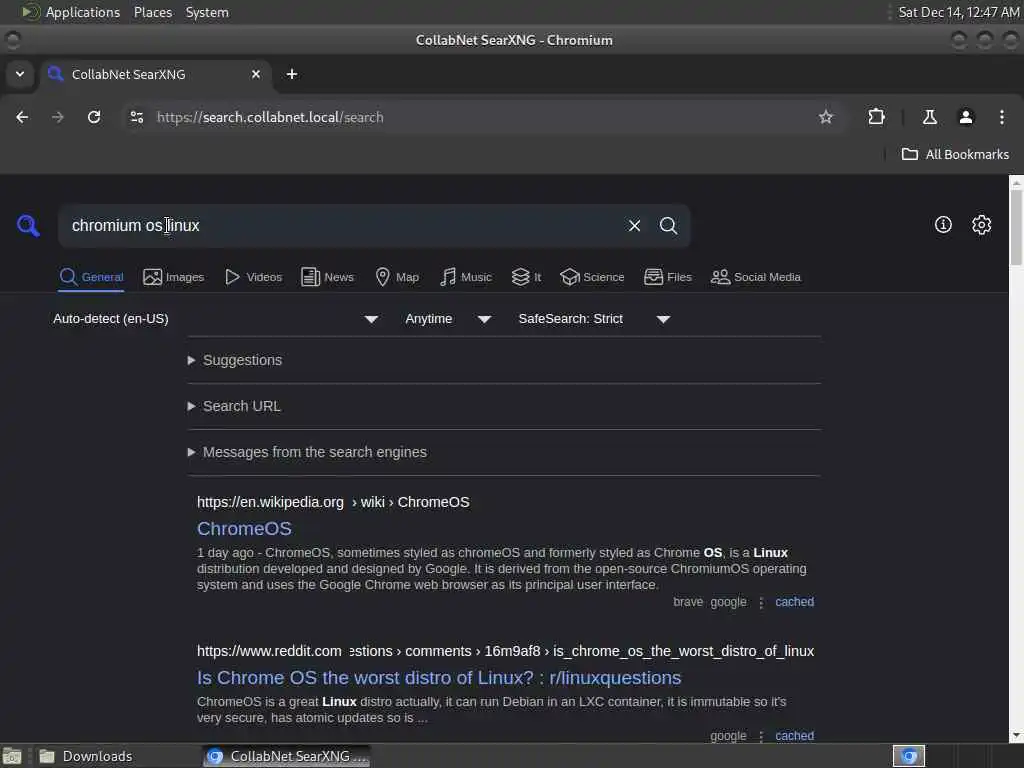Click the CollabNet SearXNG taskbar entry
The height and width of the screenshot is (768, 1024).
tap(287, 756)
